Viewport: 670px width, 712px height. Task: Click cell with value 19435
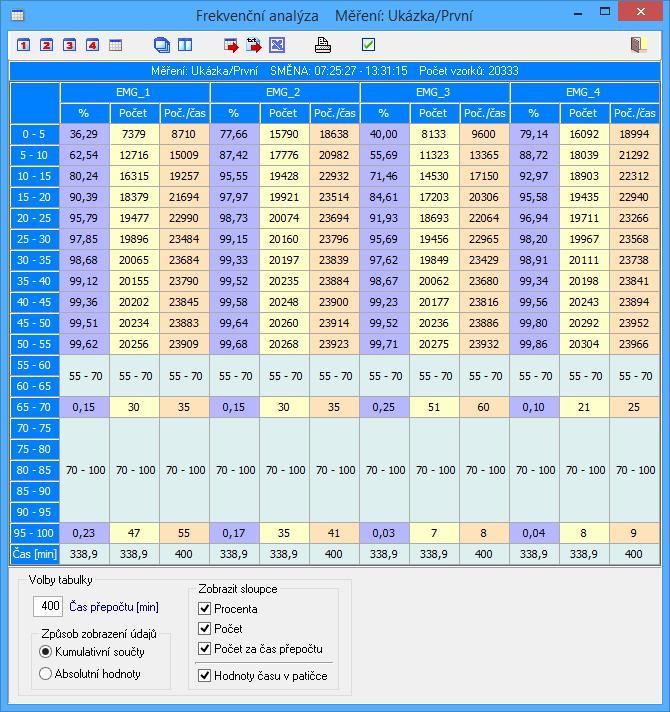[585, 197]
